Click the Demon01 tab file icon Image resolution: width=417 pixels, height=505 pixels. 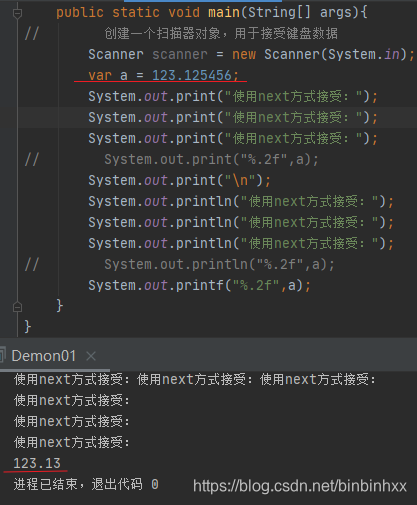3,355
